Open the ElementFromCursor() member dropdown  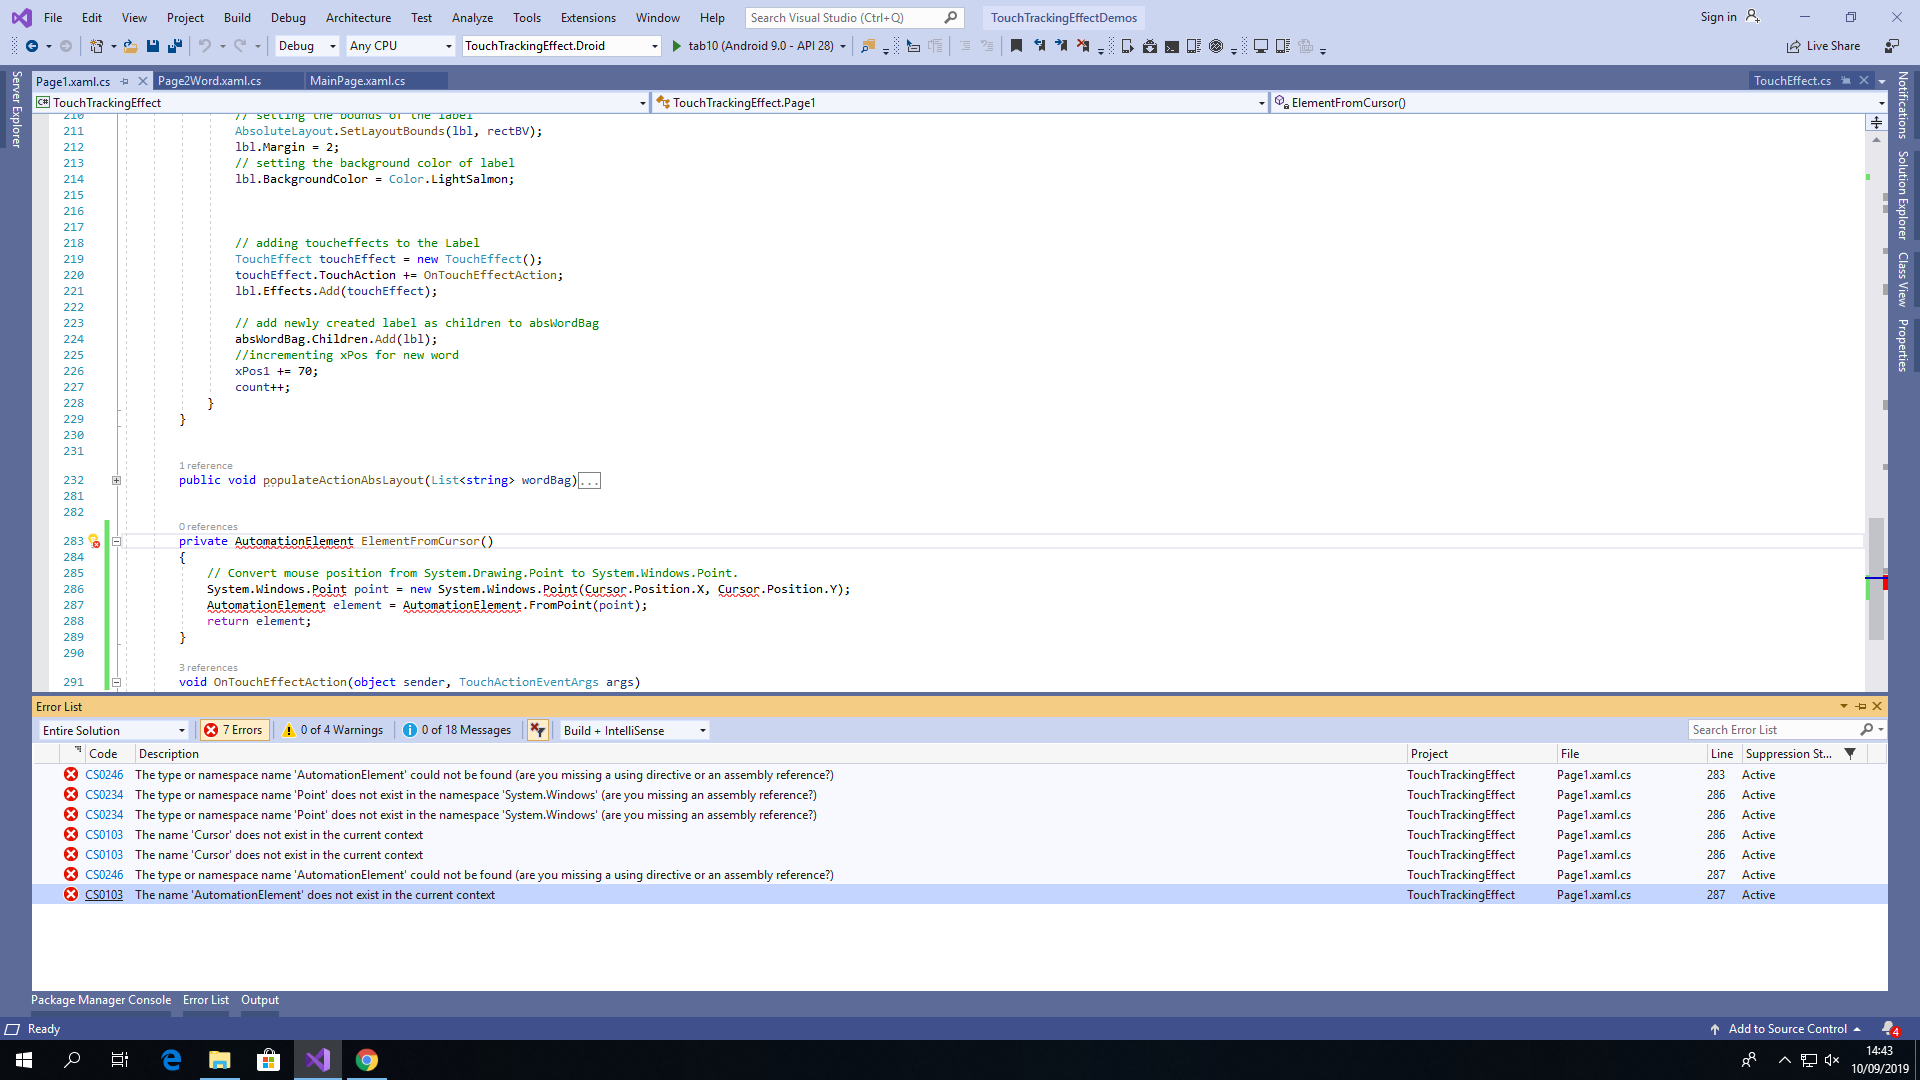(x=1579, y=102)
